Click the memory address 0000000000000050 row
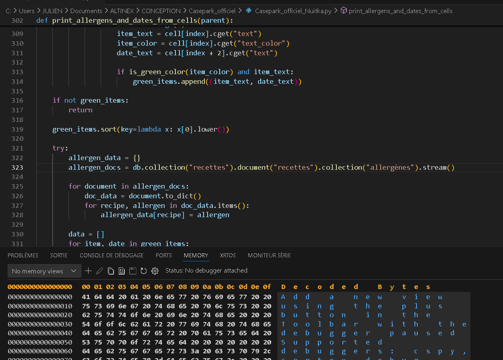The height and width of the screenshot is (360, 503). pos(40,342)
